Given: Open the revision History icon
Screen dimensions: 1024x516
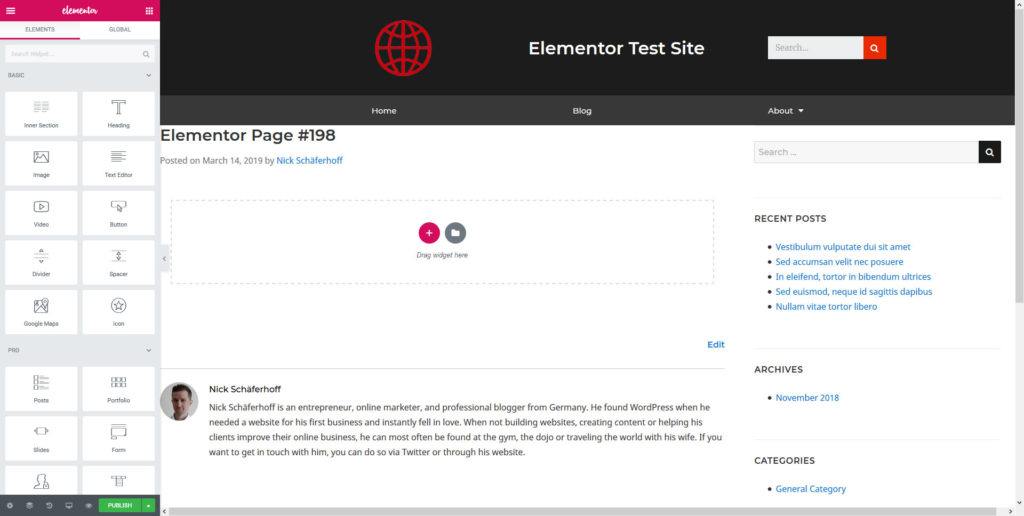Looking at the screenshot, I should pos(49,506).
